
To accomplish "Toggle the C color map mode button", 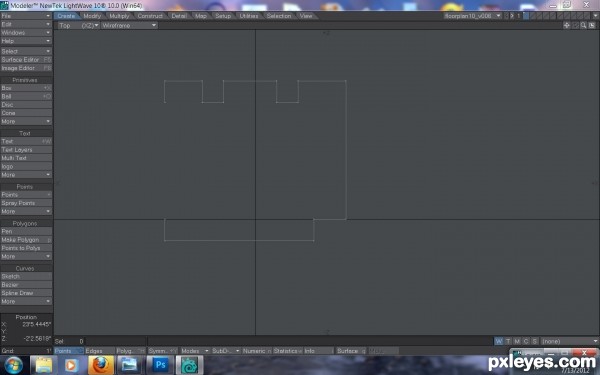I will pos(526,341).
